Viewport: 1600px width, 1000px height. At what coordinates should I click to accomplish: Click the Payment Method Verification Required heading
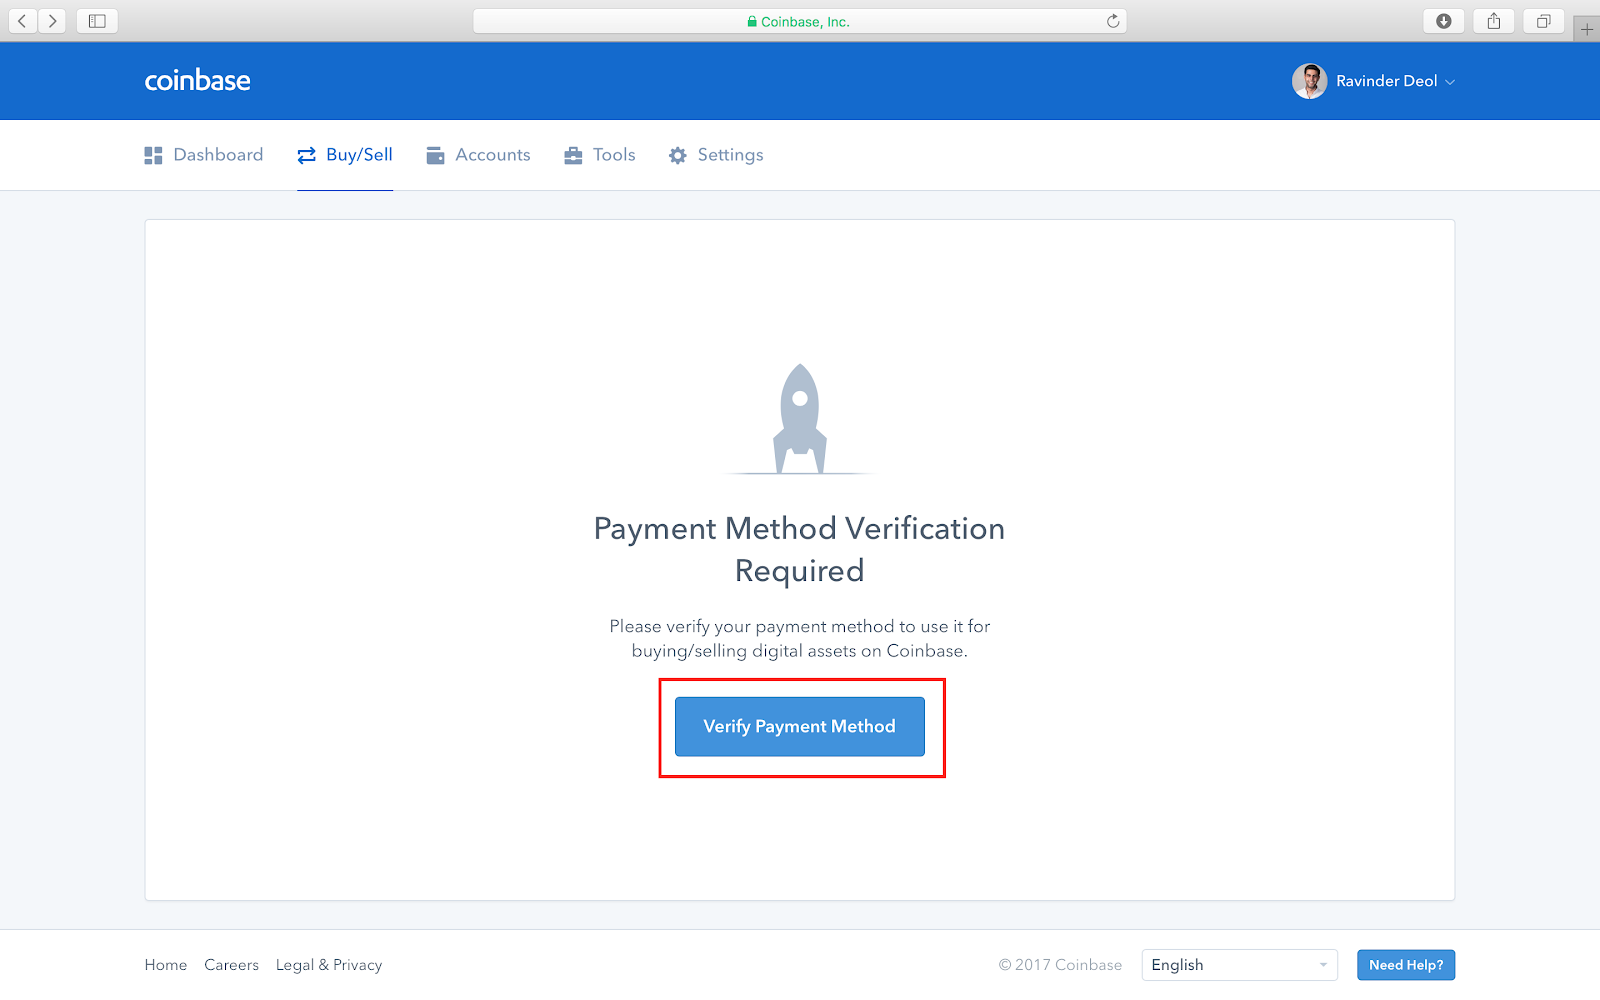pyautogui.click(x=800, y=549)
